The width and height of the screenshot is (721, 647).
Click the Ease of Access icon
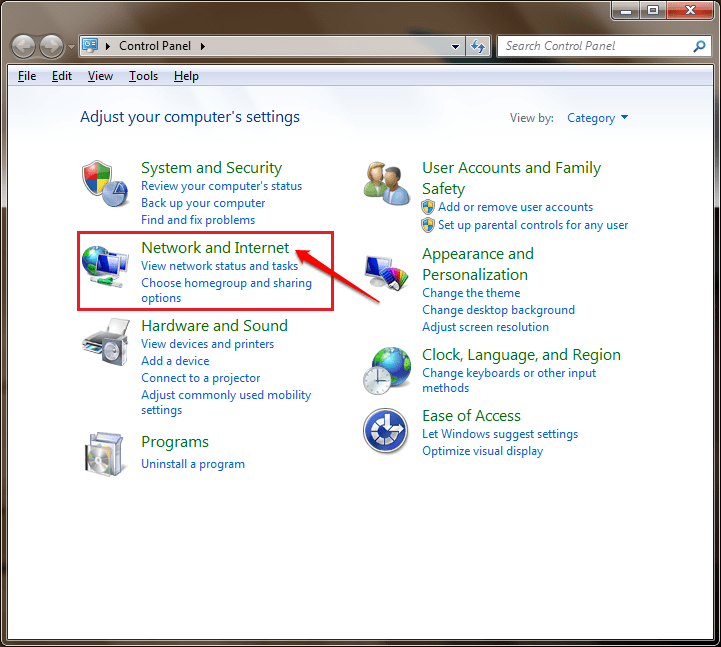pos(385,431)
